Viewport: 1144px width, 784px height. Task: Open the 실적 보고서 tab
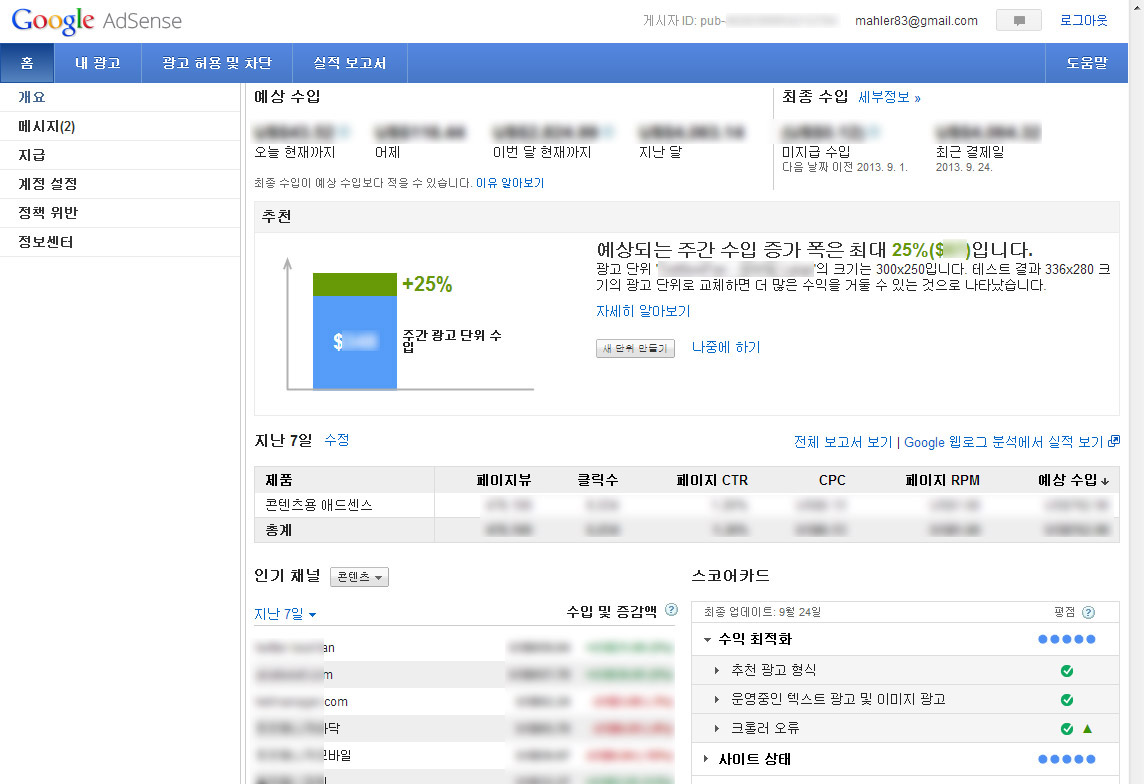349,63
